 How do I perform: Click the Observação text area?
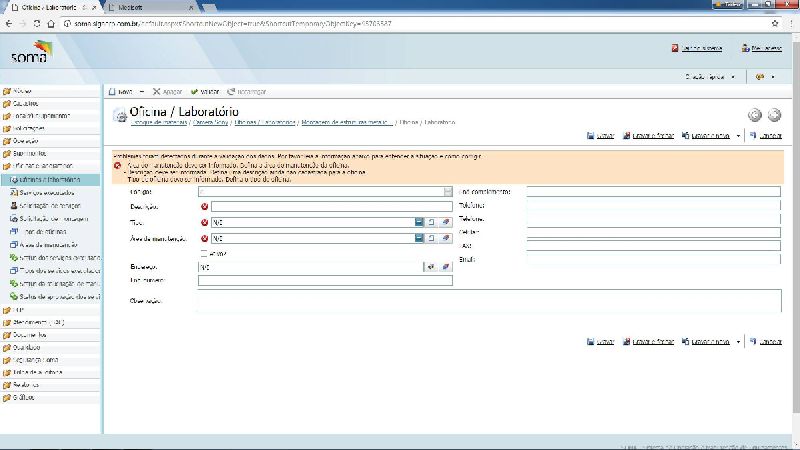click(x=489, y=300)
